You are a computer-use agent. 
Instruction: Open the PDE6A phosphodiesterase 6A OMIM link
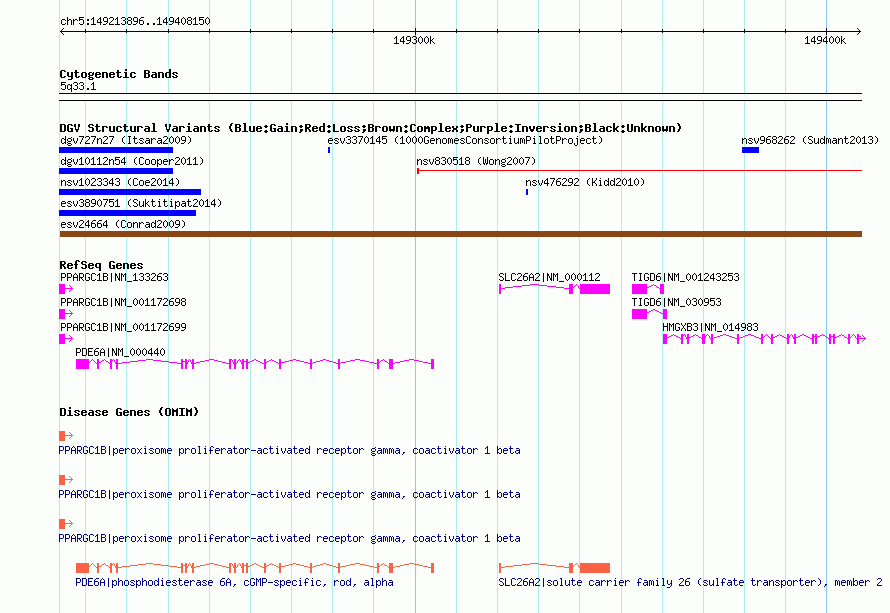234,582
